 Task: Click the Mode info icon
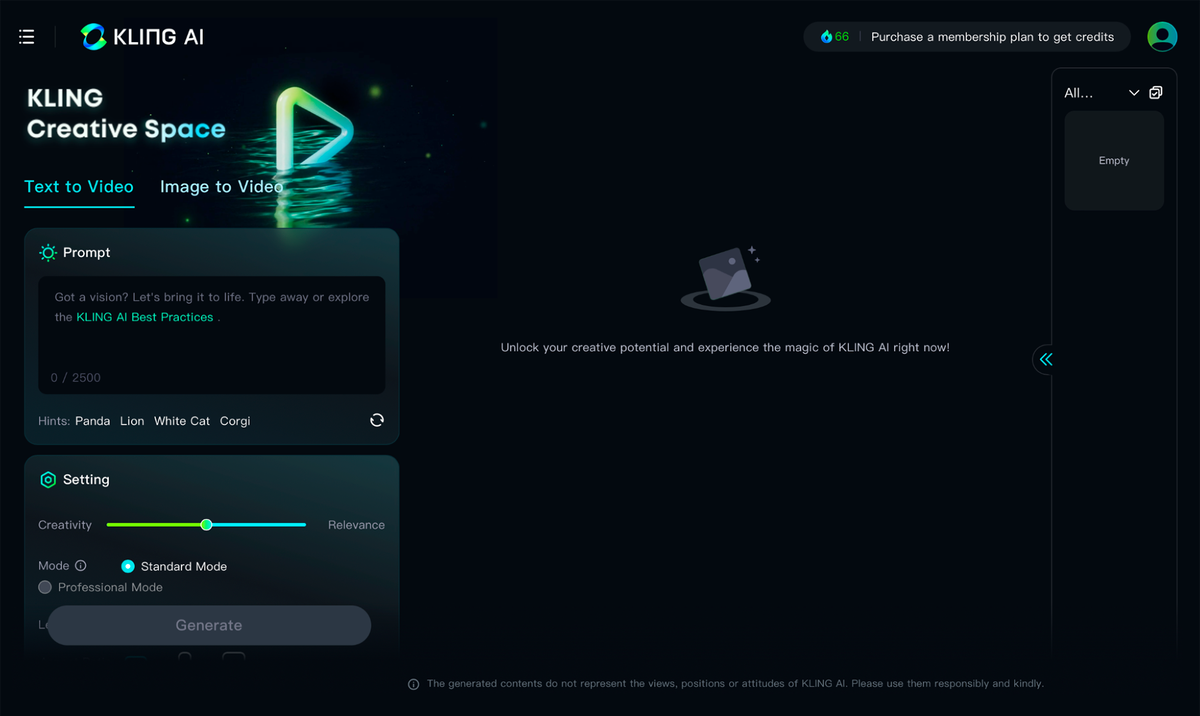coord(81,566)
